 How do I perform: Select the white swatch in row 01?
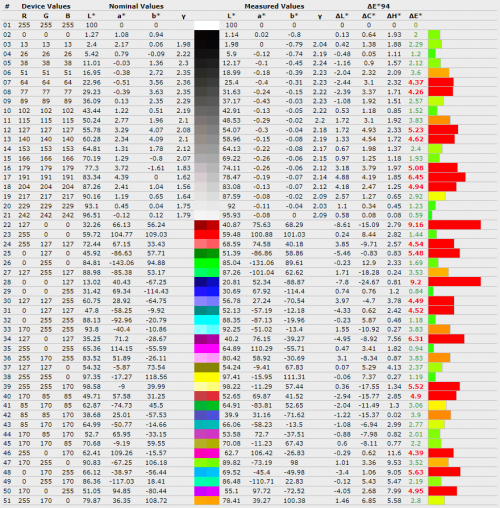tap(207, 25)
